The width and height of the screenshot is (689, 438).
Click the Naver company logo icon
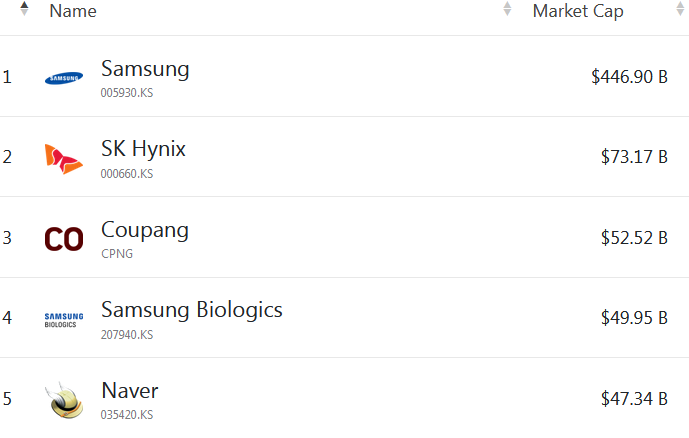pyautogui.click(x=64, y=400)
